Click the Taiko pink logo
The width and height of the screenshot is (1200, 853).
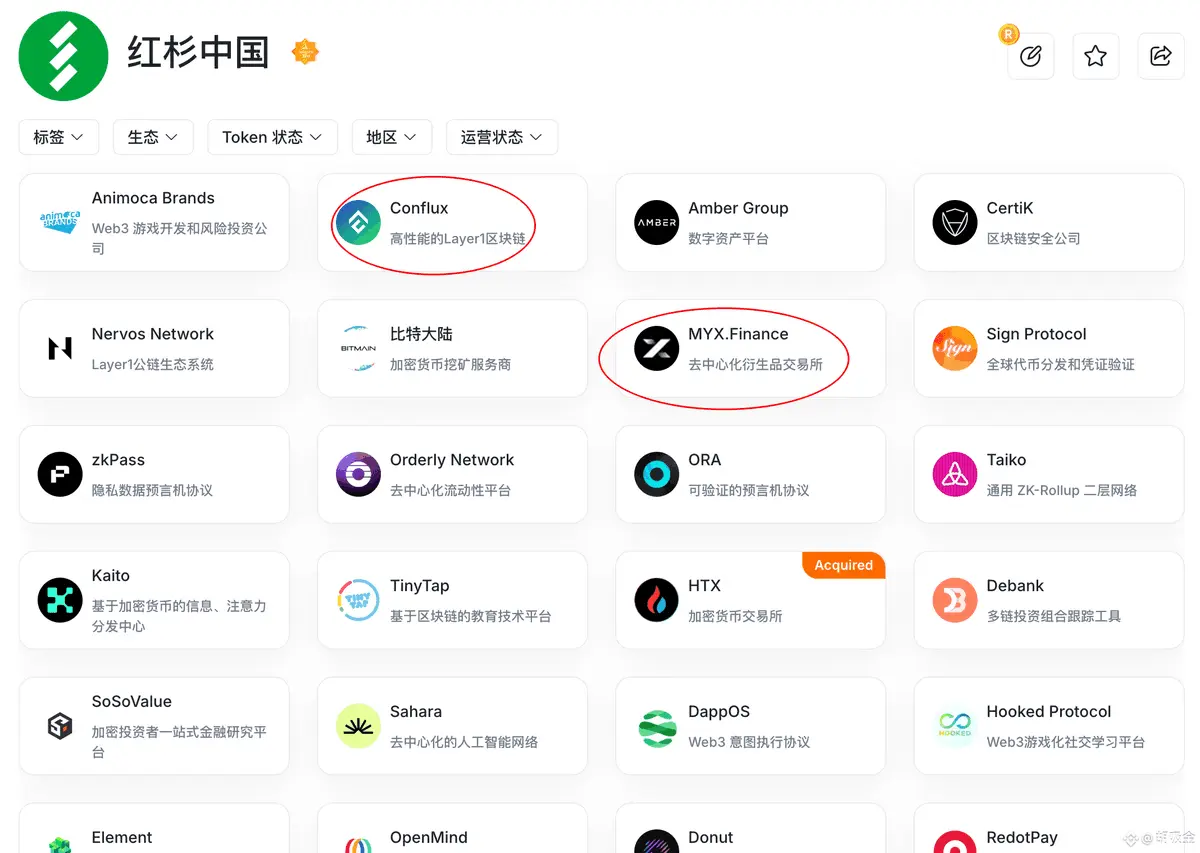pyautogui.click(x=955, y=474)
